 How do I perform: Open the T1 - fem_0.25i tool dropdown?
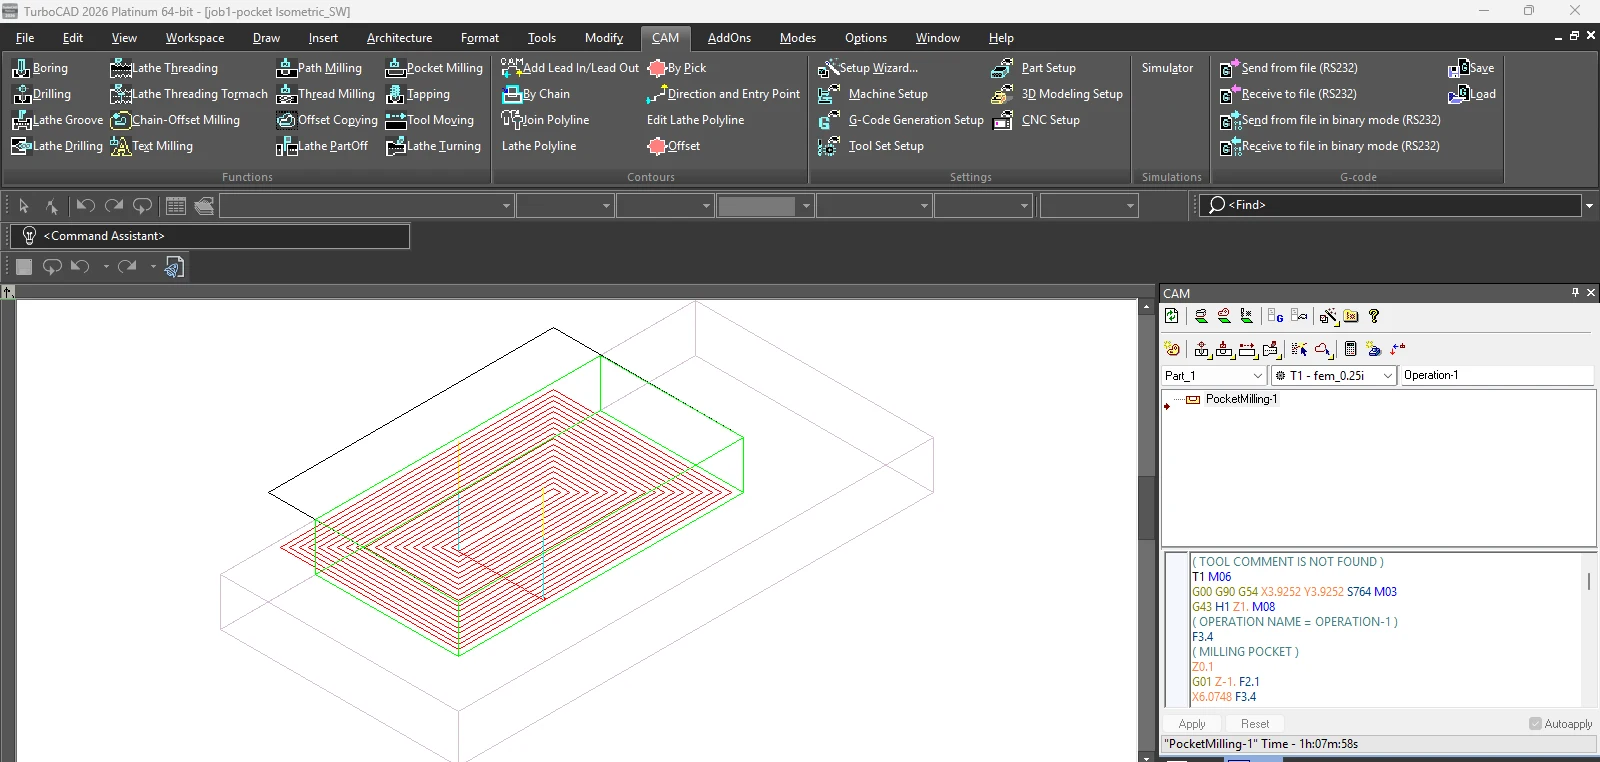[x=1388, y=375]
